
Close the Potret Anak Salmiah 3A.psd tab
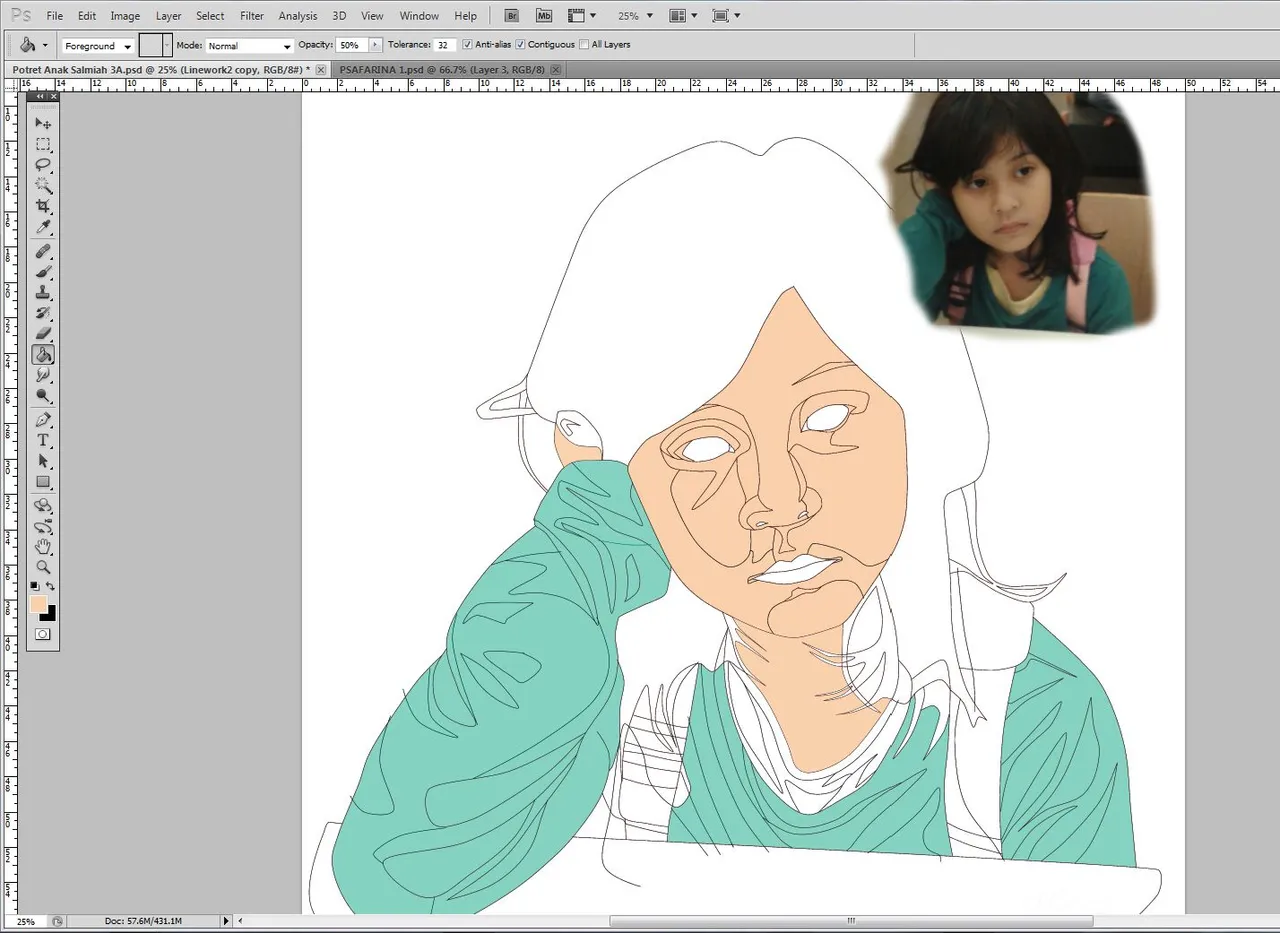pos(320,70)
